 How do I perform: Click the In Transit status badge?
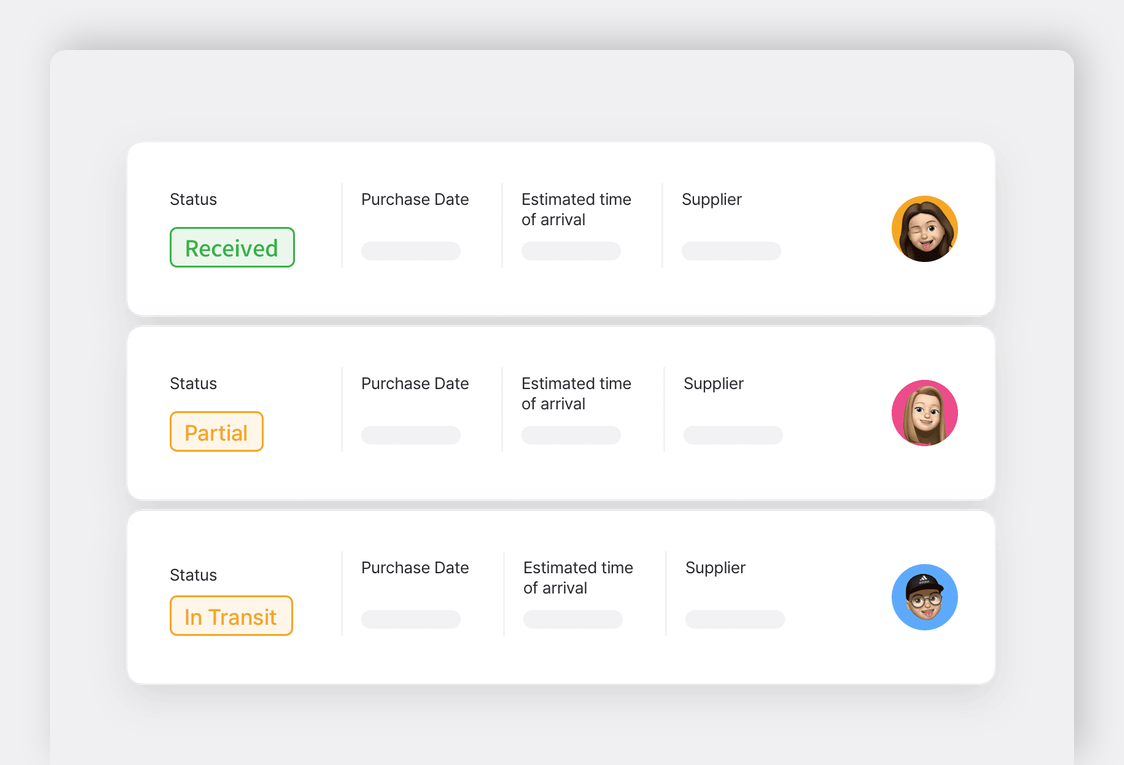click(231, 616)
